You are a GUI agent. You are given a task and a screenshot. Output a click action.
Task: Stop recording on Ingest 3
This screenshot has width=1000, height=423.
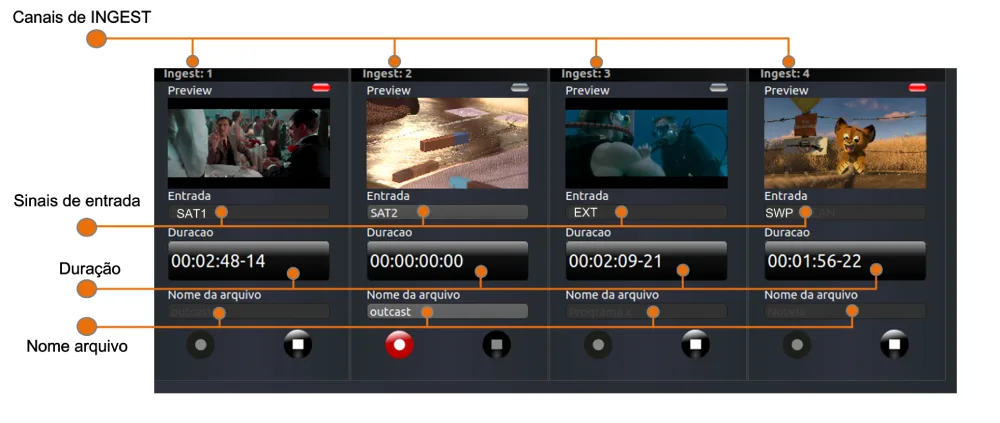click(696, 345)
